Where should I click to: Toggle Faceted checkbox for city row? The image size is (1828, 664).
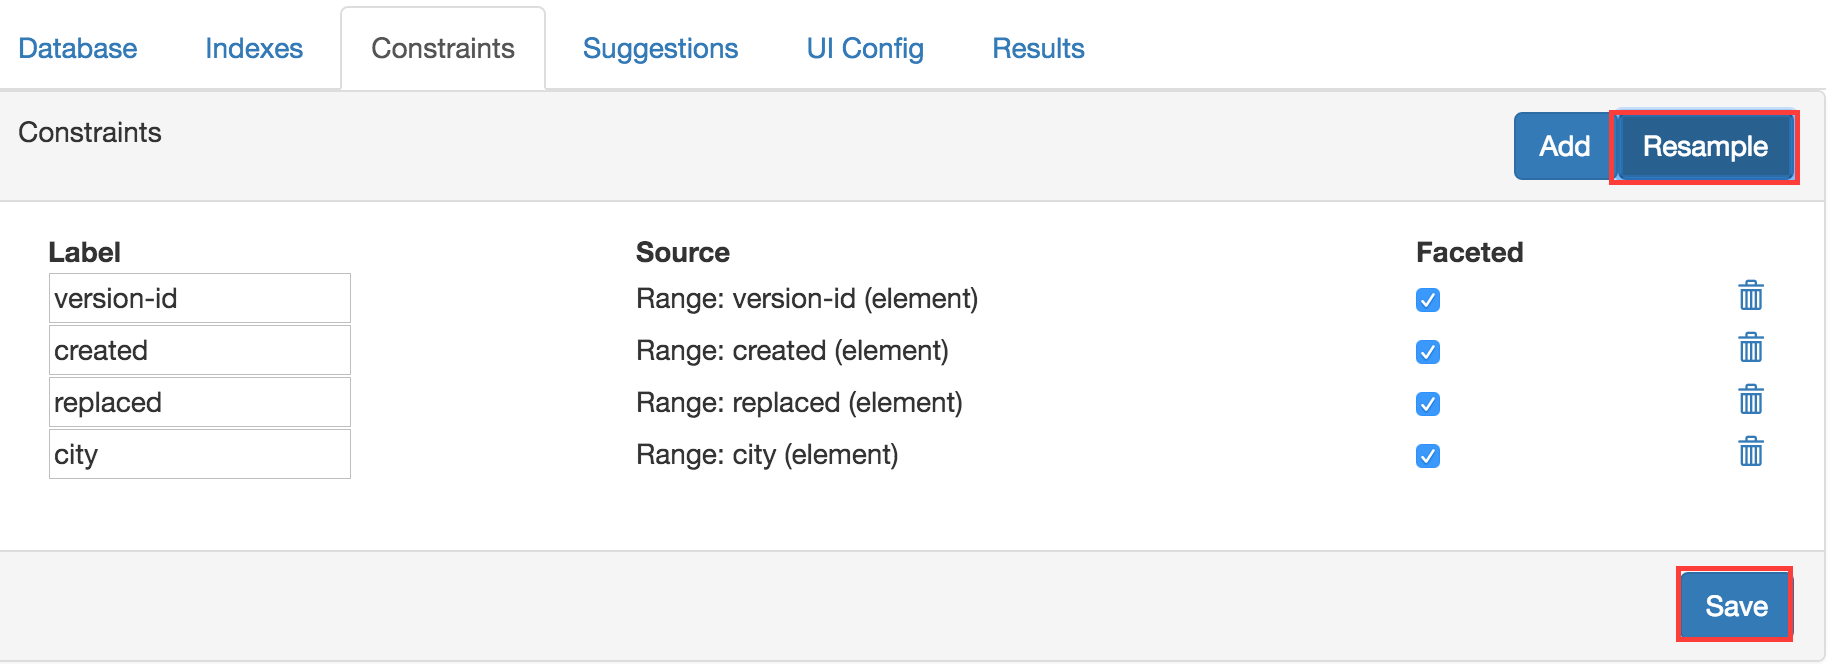point(1428,456)
